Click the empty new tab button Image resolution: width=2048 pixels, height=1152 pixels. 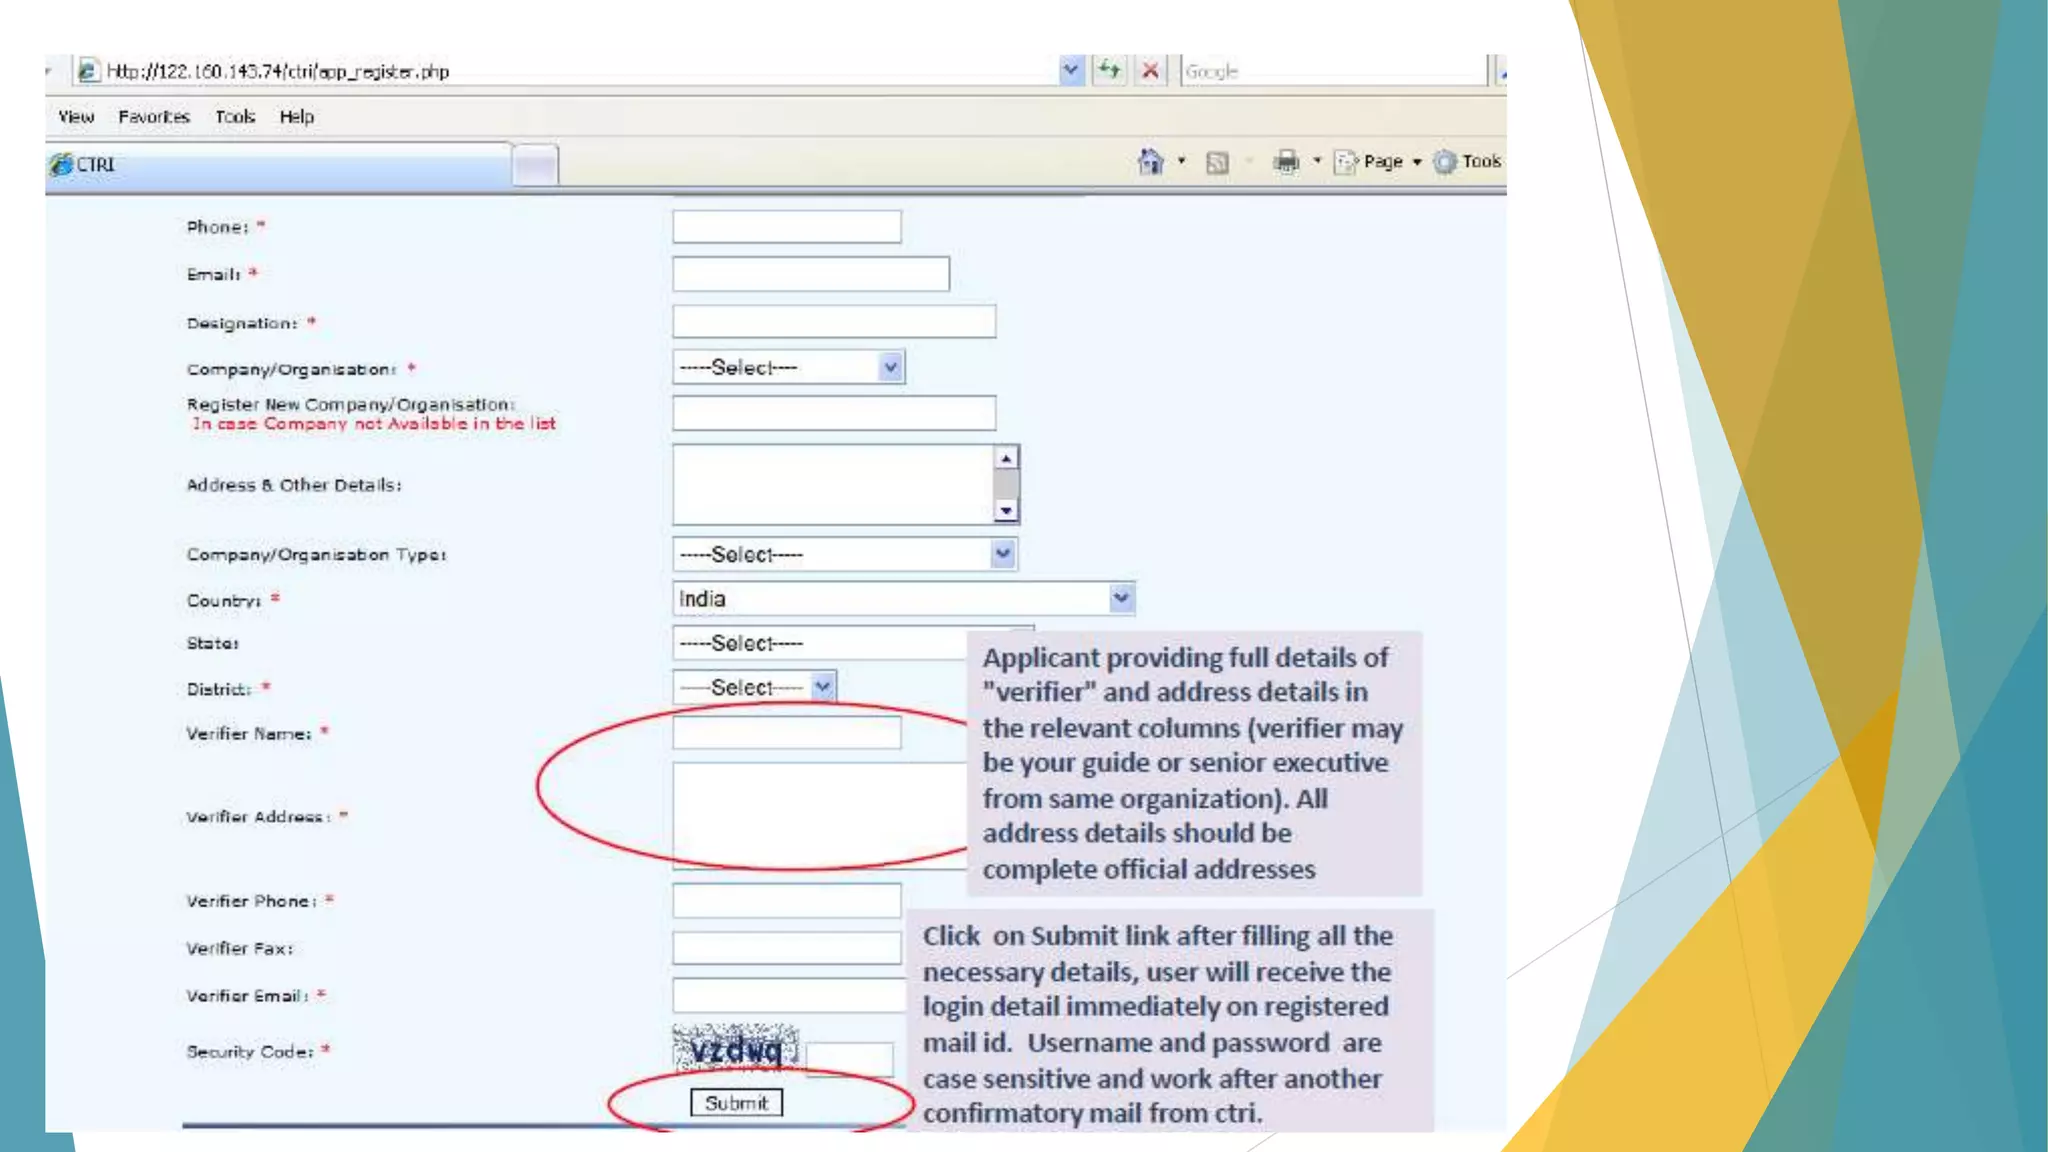coord(535,166)
